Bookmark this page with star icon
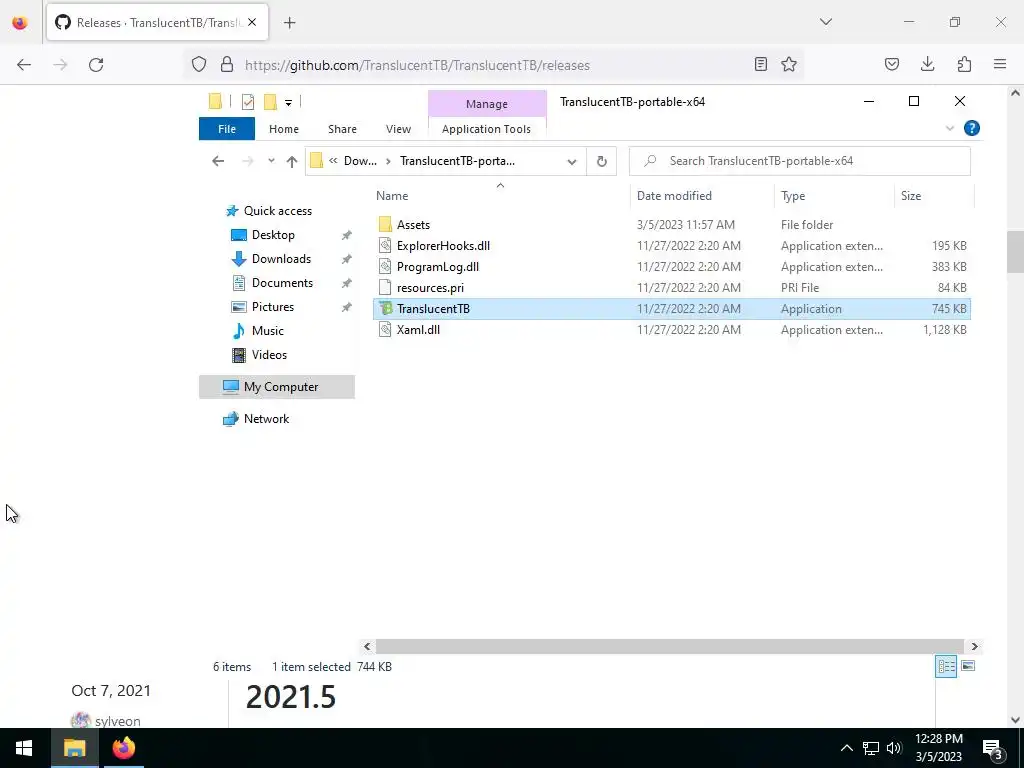Image resolution: width=1024 pixels, height=768 pixels. tap(789, 65)
